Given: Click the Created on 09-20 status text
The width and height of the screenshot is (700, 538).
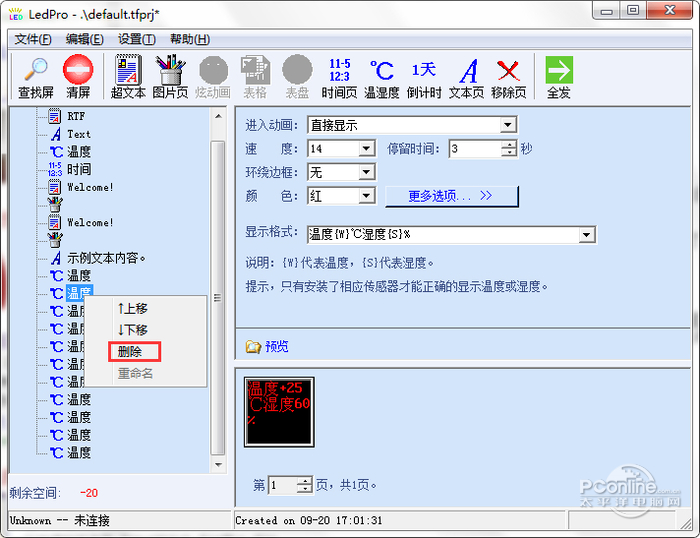Looking at the screenshot, I should point(309,521).
